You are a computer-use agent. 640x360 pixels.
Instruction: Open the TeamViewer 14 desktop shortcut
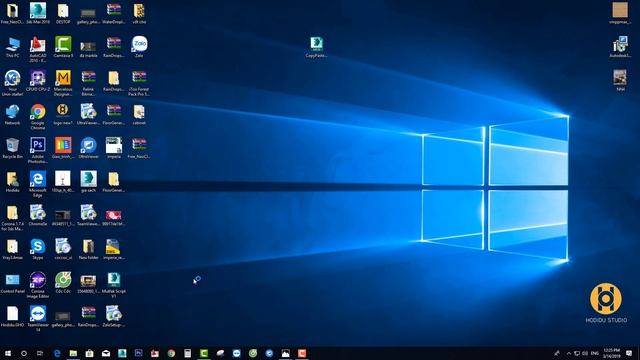coord(38,318)
